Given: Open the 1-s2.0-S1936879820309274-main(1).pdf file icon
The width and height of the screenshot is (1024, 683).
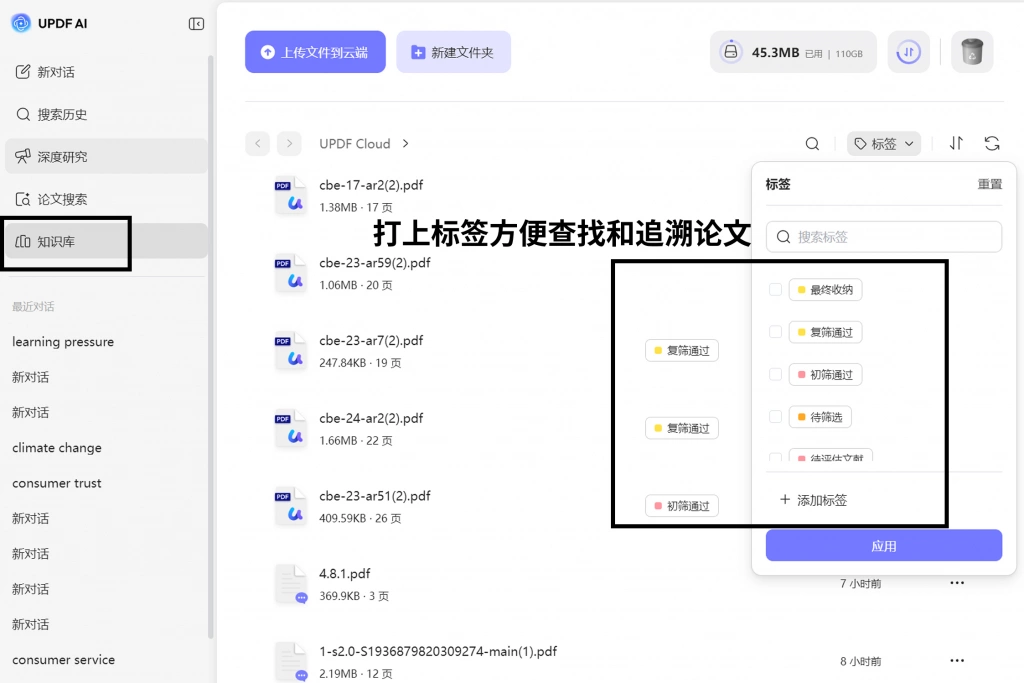Looking at the screenshot, I should [291, 661].
